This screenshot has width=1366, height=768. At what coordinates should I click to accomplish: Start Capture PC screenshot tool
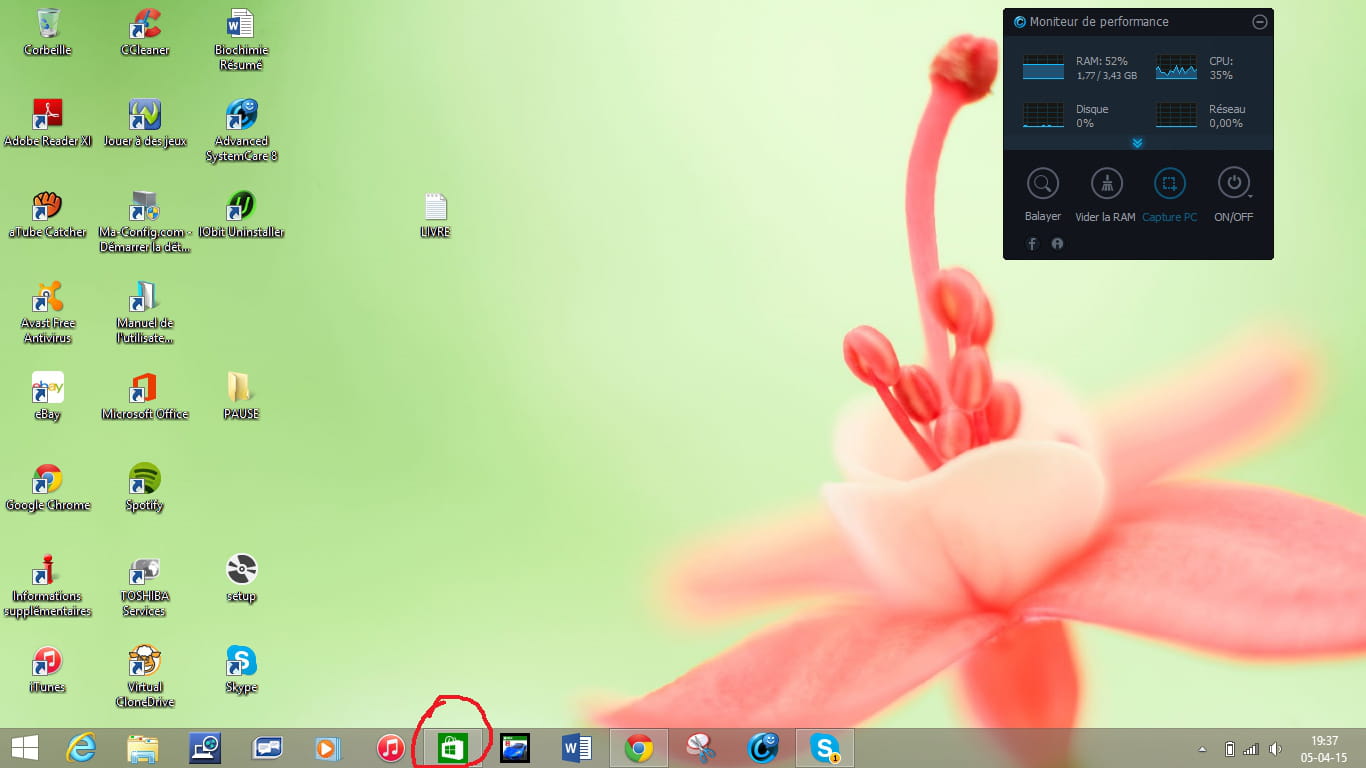(x=1170, y=183)
